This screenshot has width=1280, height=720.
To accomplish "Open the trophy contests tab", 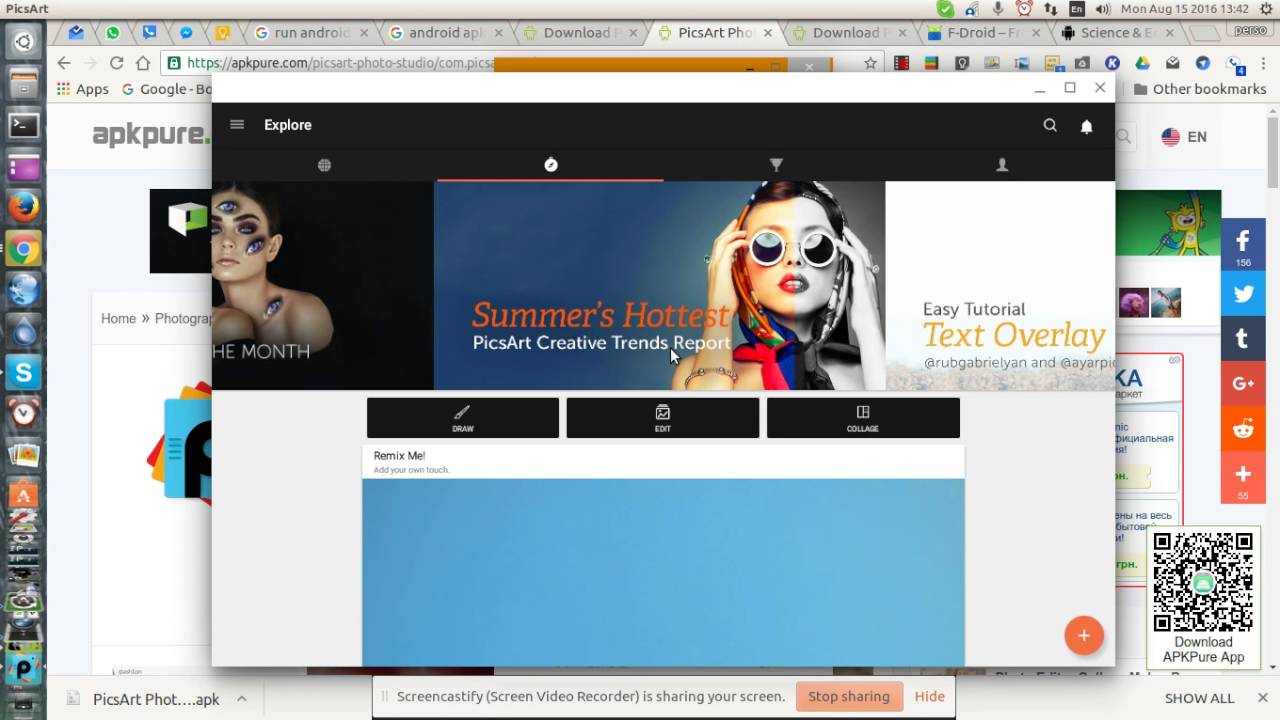I will pos(776,165).
